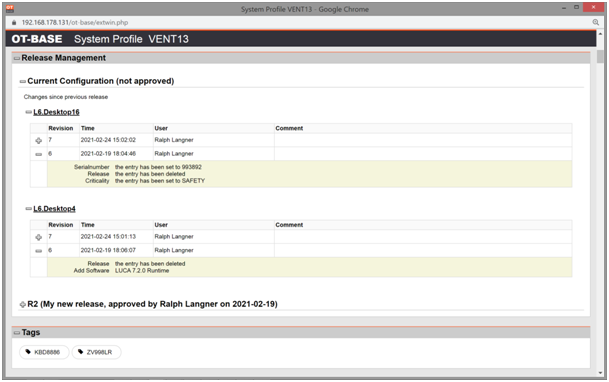Click the timestamp 2021-02-19 18:06:07
609x382 pixels.
click(x=108, y=250)
